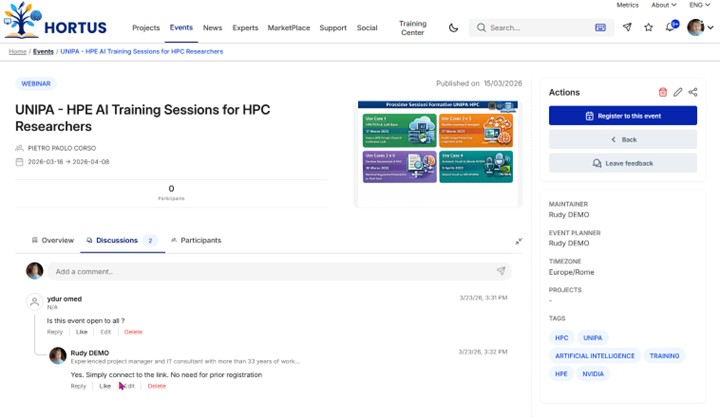Image resolution: width=720 pixels, height=417 pixels.
Task: Open the Experts section
Action: [x=245, y=28]
